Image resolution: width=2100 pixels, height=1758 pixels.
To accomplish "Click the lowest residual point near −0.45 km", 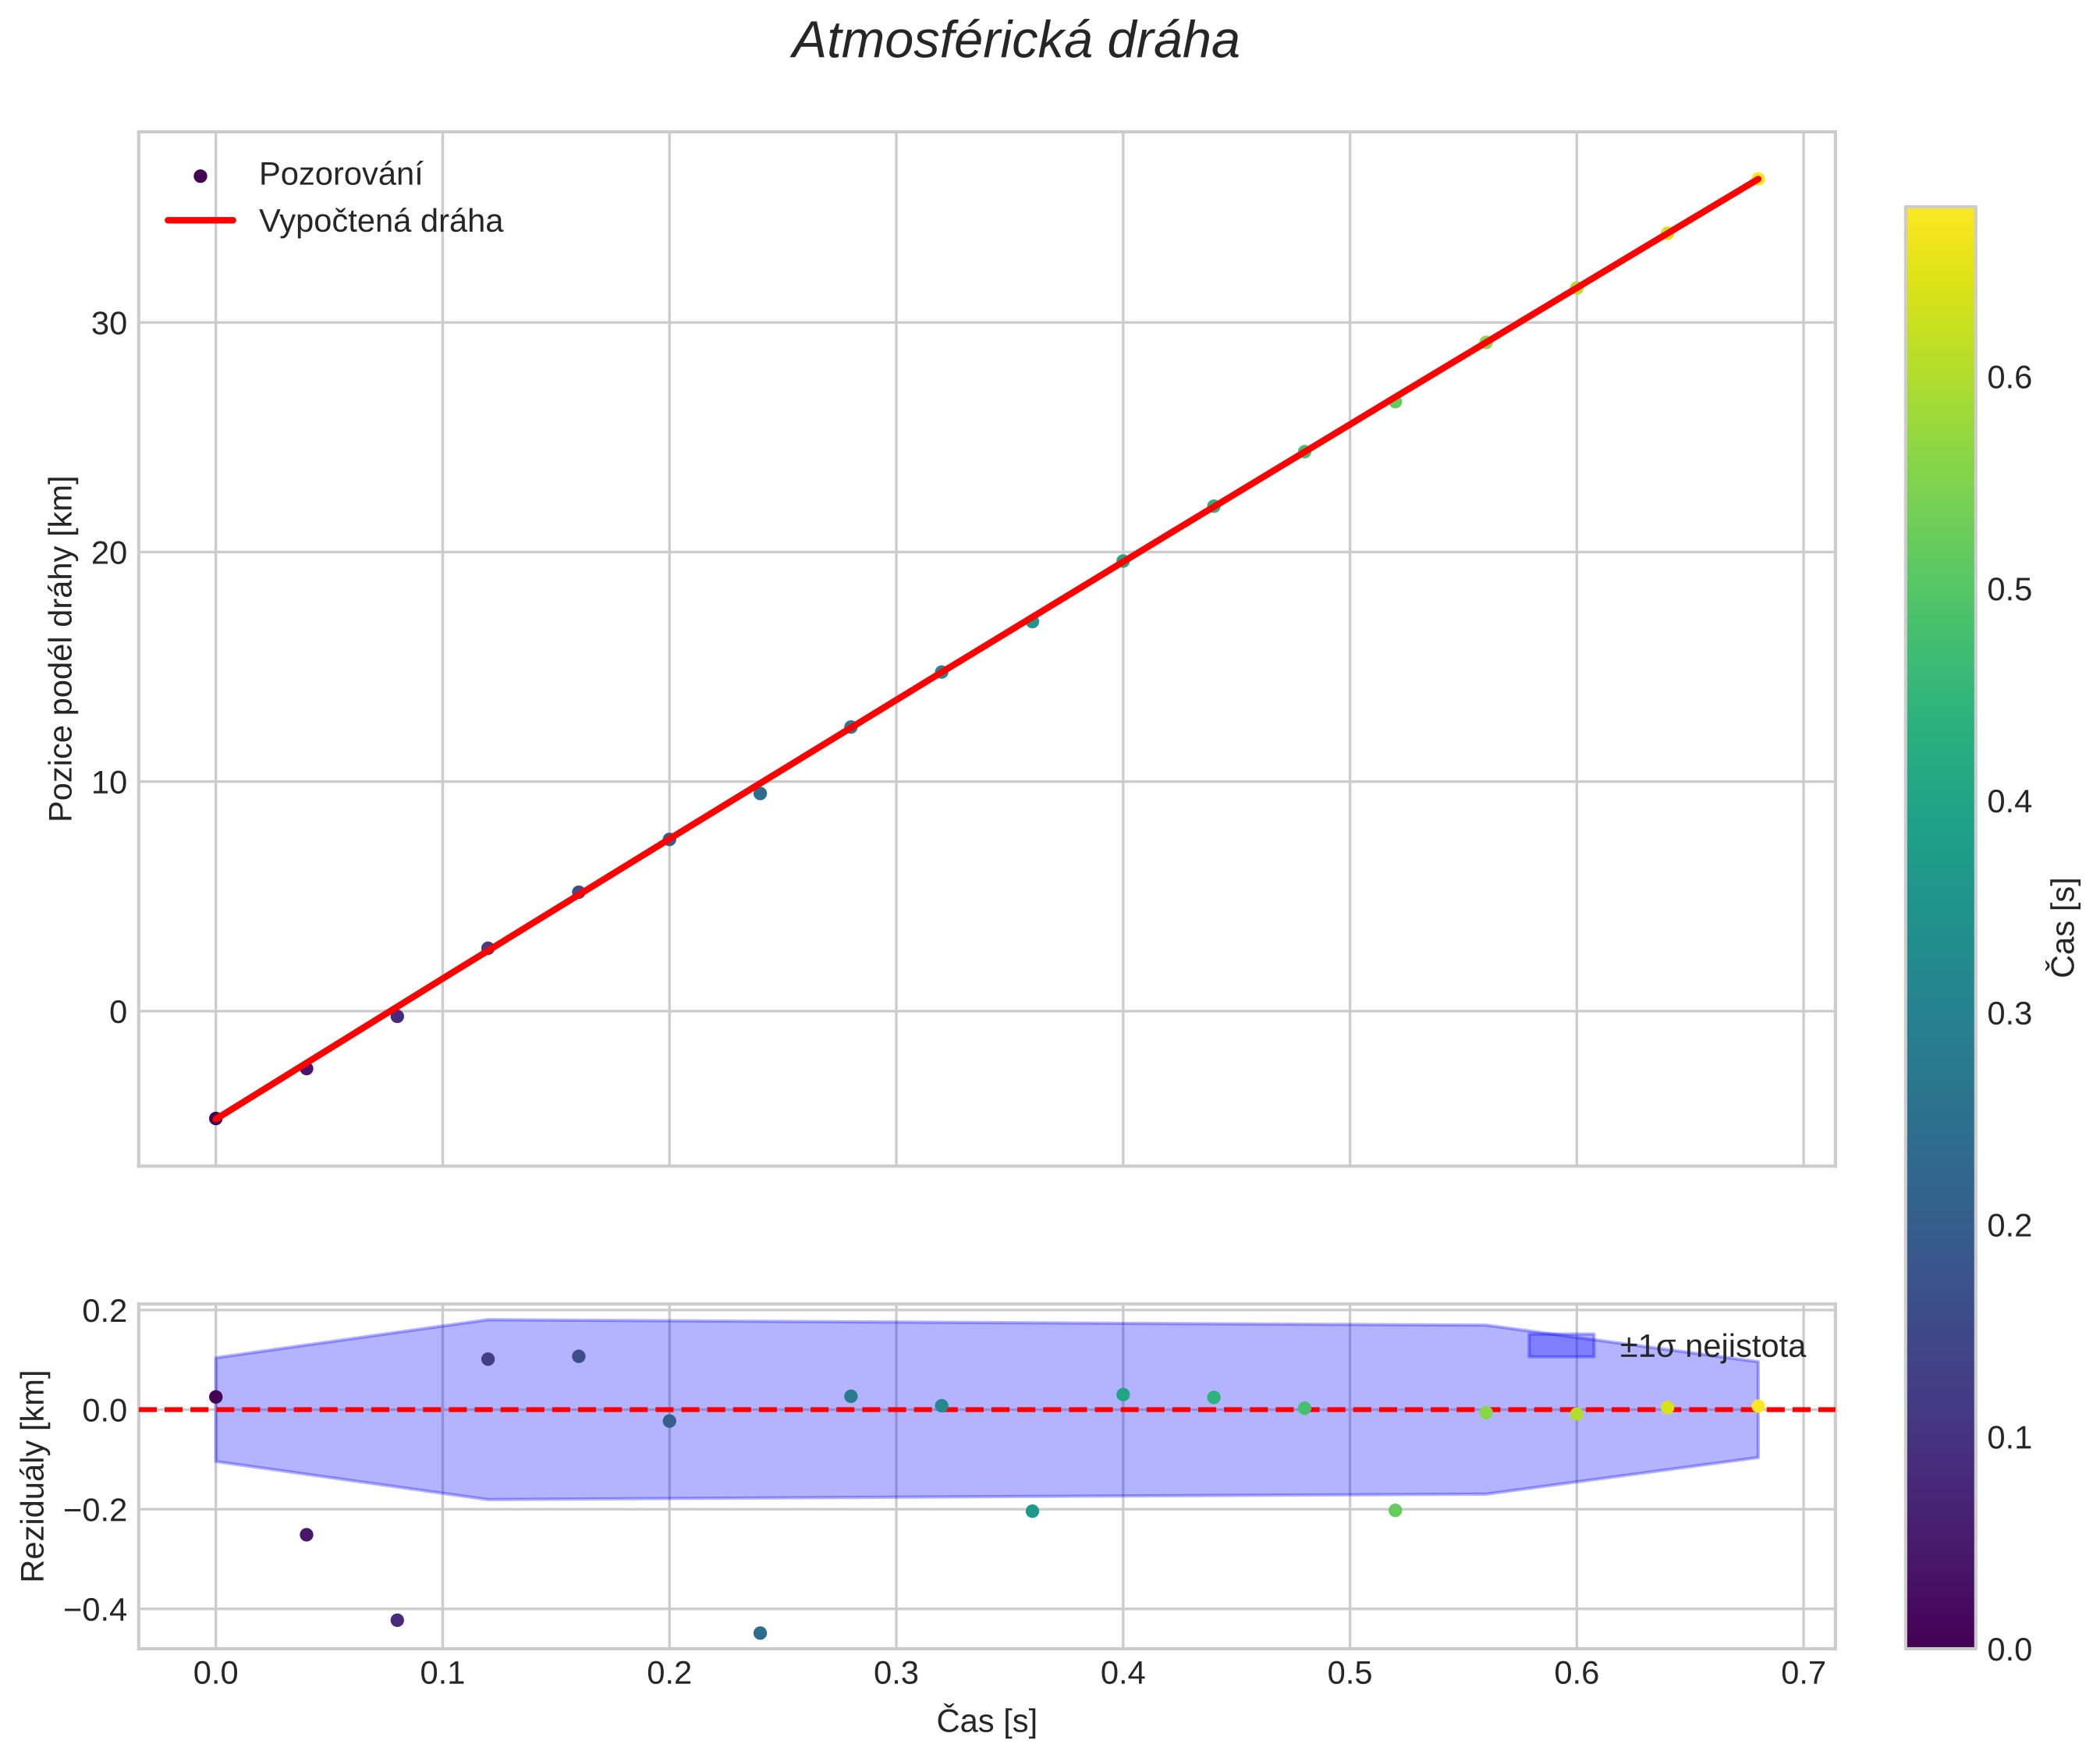I will [760, 1633].
